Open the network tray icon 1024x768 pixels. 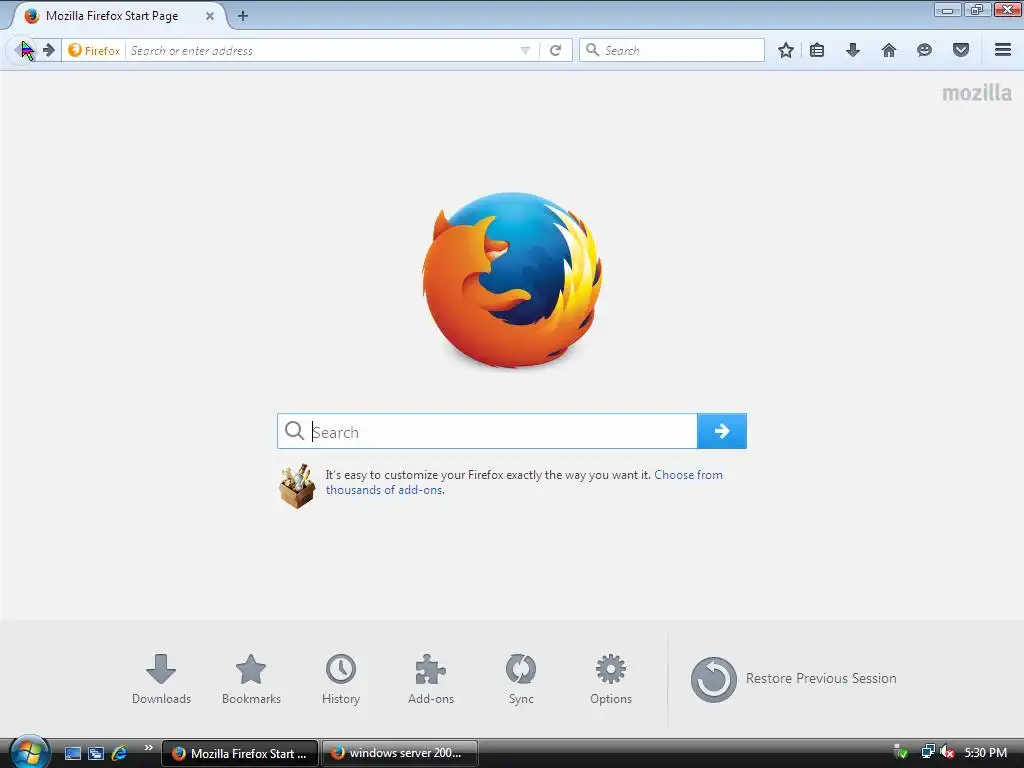pyautogui.click(x=927, y=752)
